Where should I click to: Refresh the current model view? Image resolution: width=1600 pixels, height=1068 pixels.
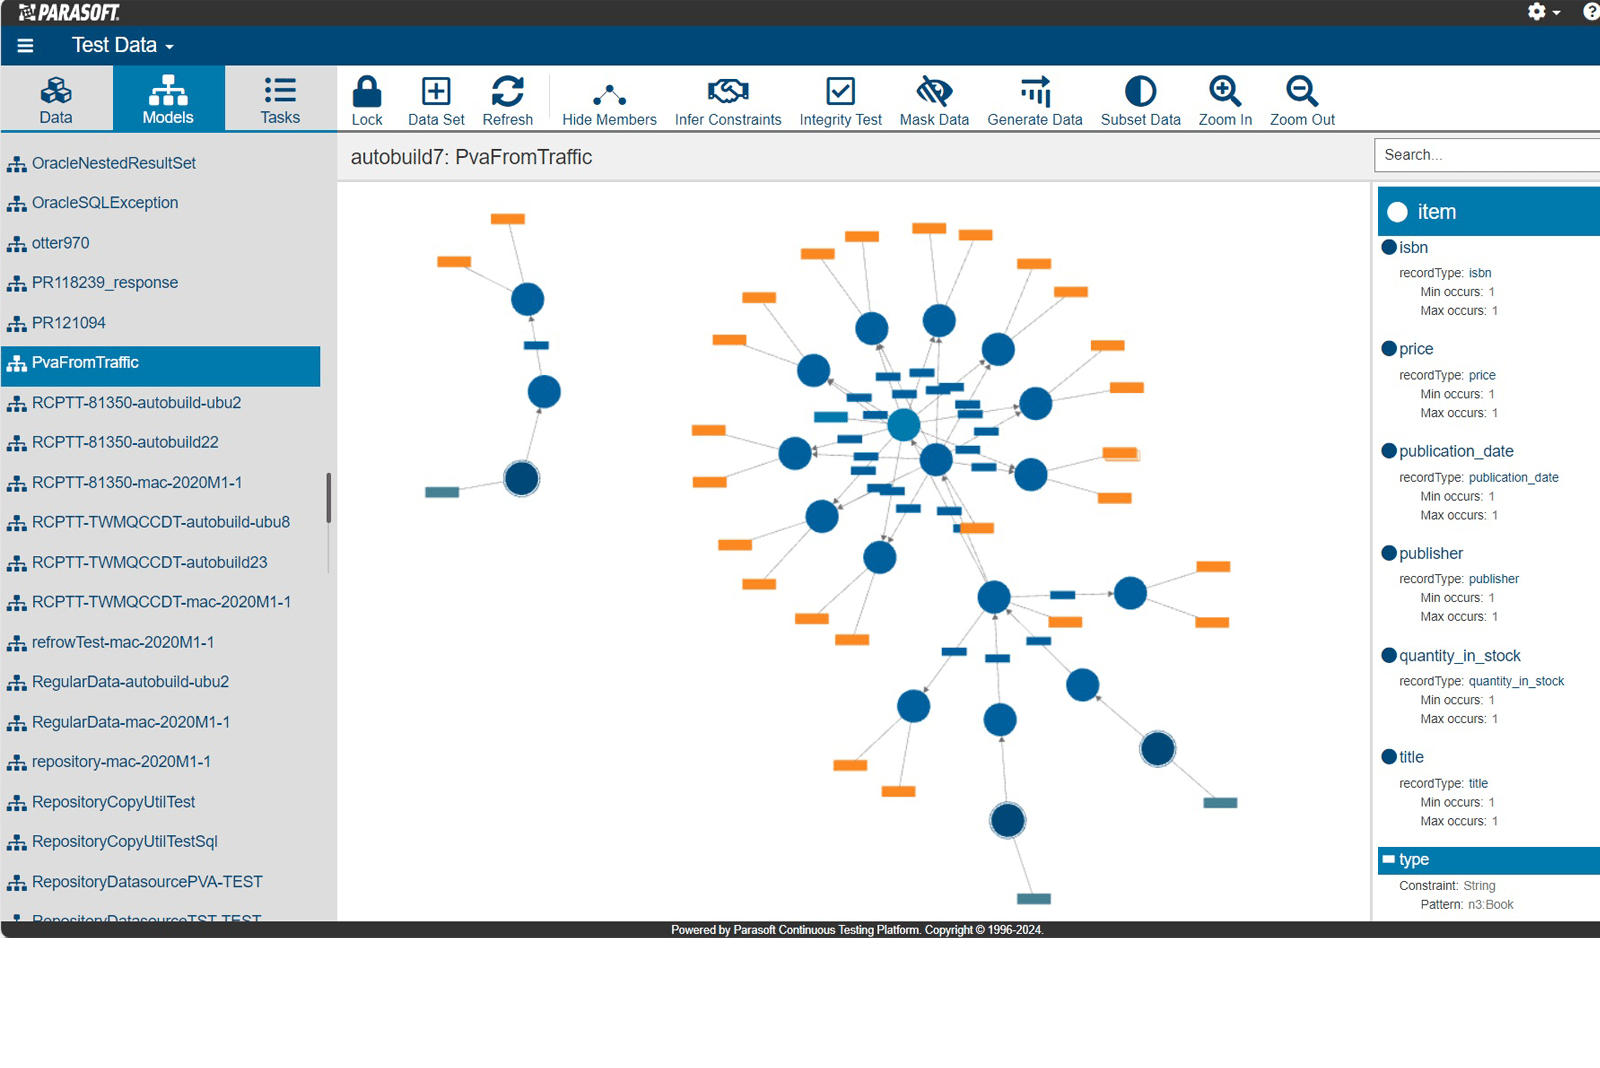(508, 99)
